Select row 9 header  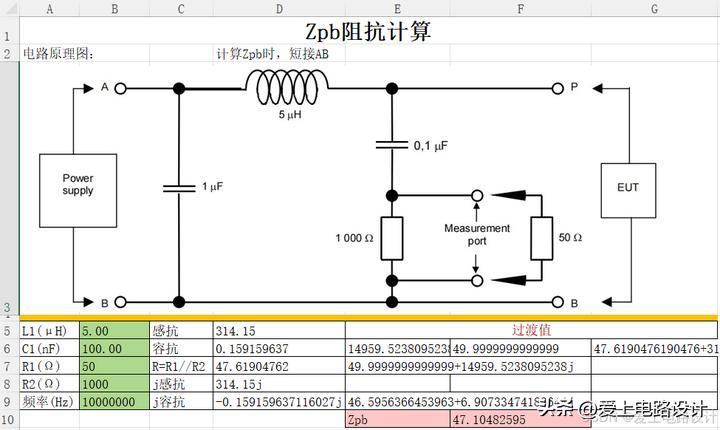pos(9,402)
